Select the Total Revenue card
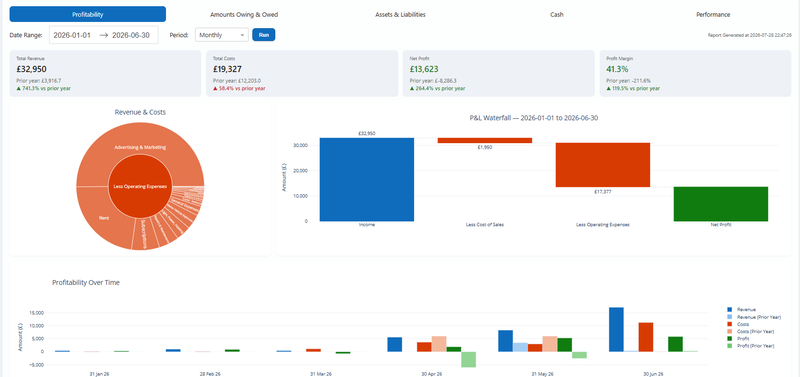The height and width of the screenshot is (377, 800). pos(105,73)
